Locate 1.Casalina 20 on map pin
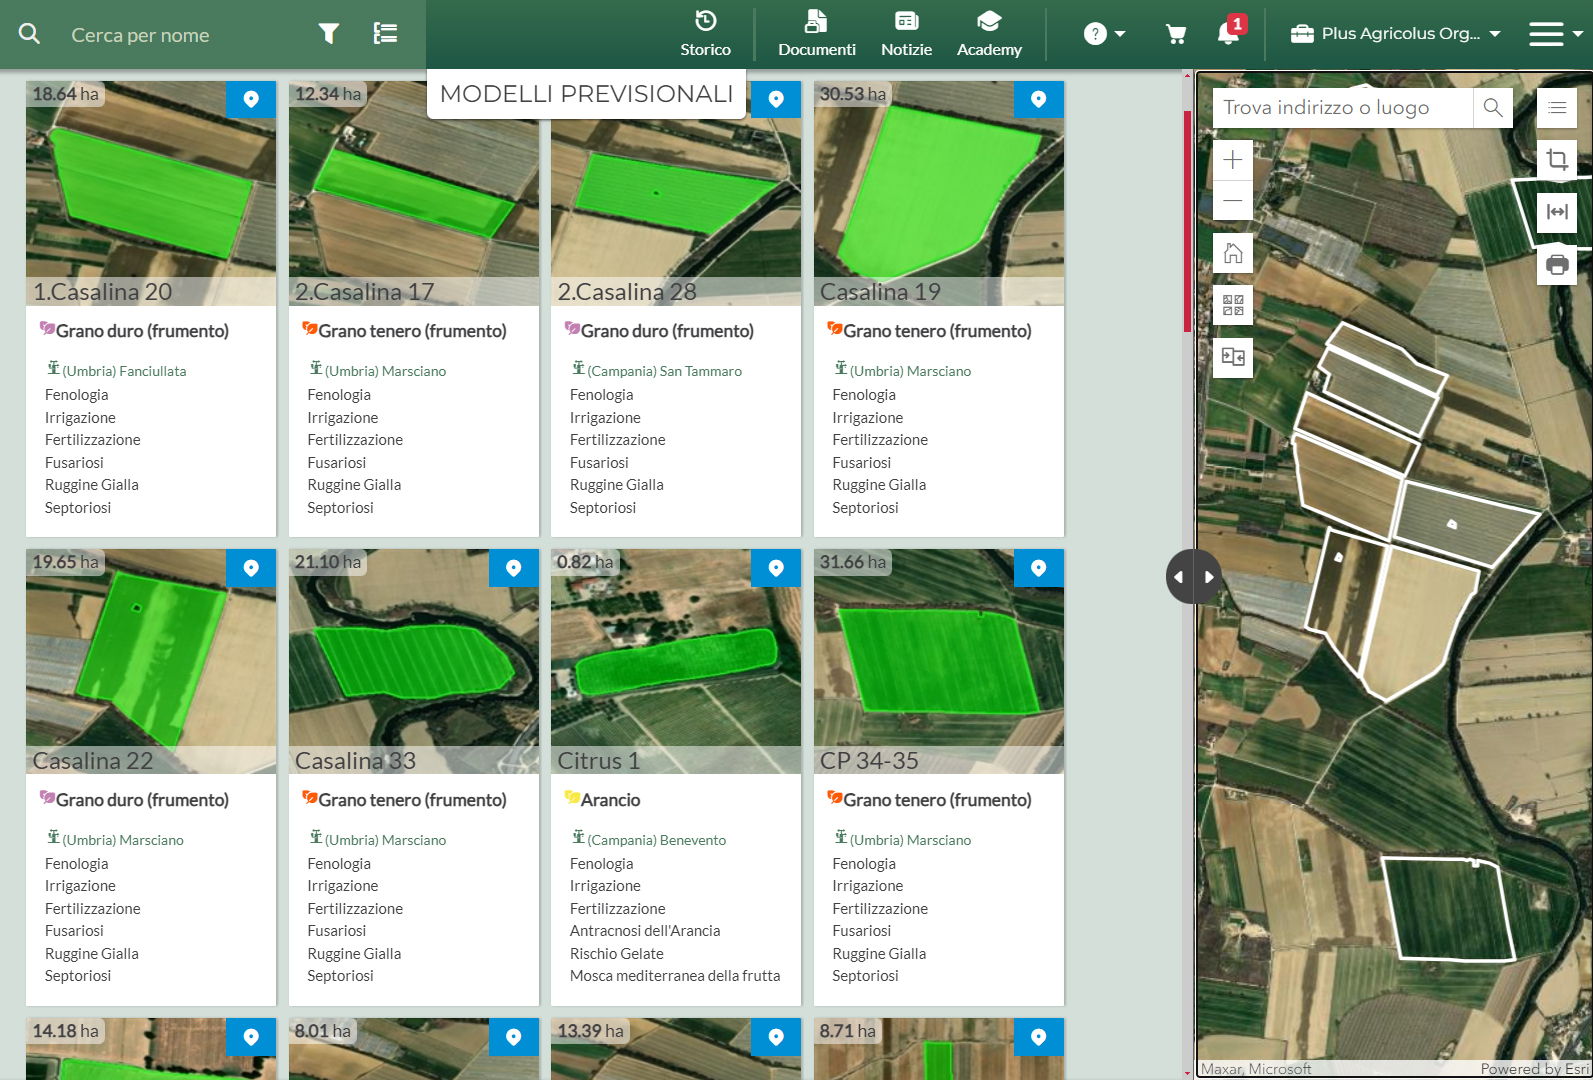This screenshot has width=1593, height=1080. pyautogui.click(x=251, y=99)
